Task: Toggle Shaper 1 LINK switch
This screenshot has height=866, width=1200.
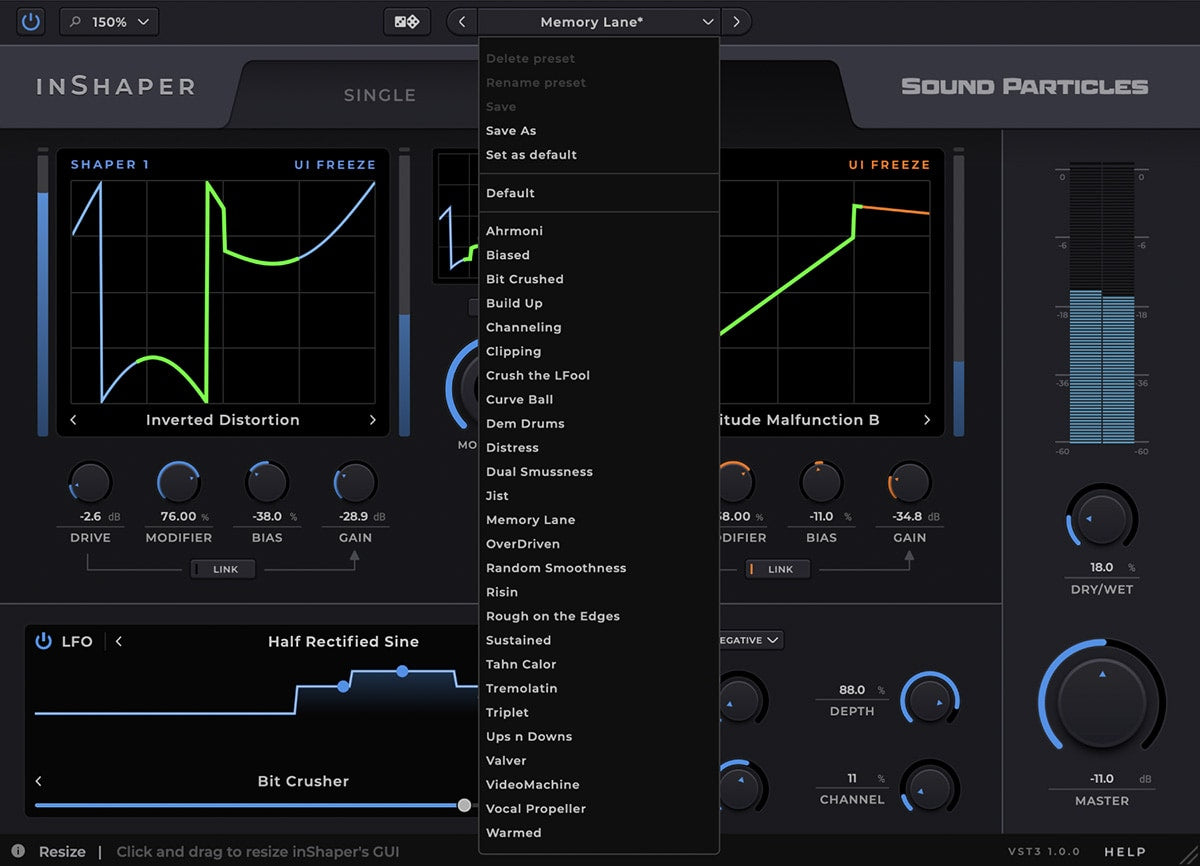Action: tap(225, 569)
